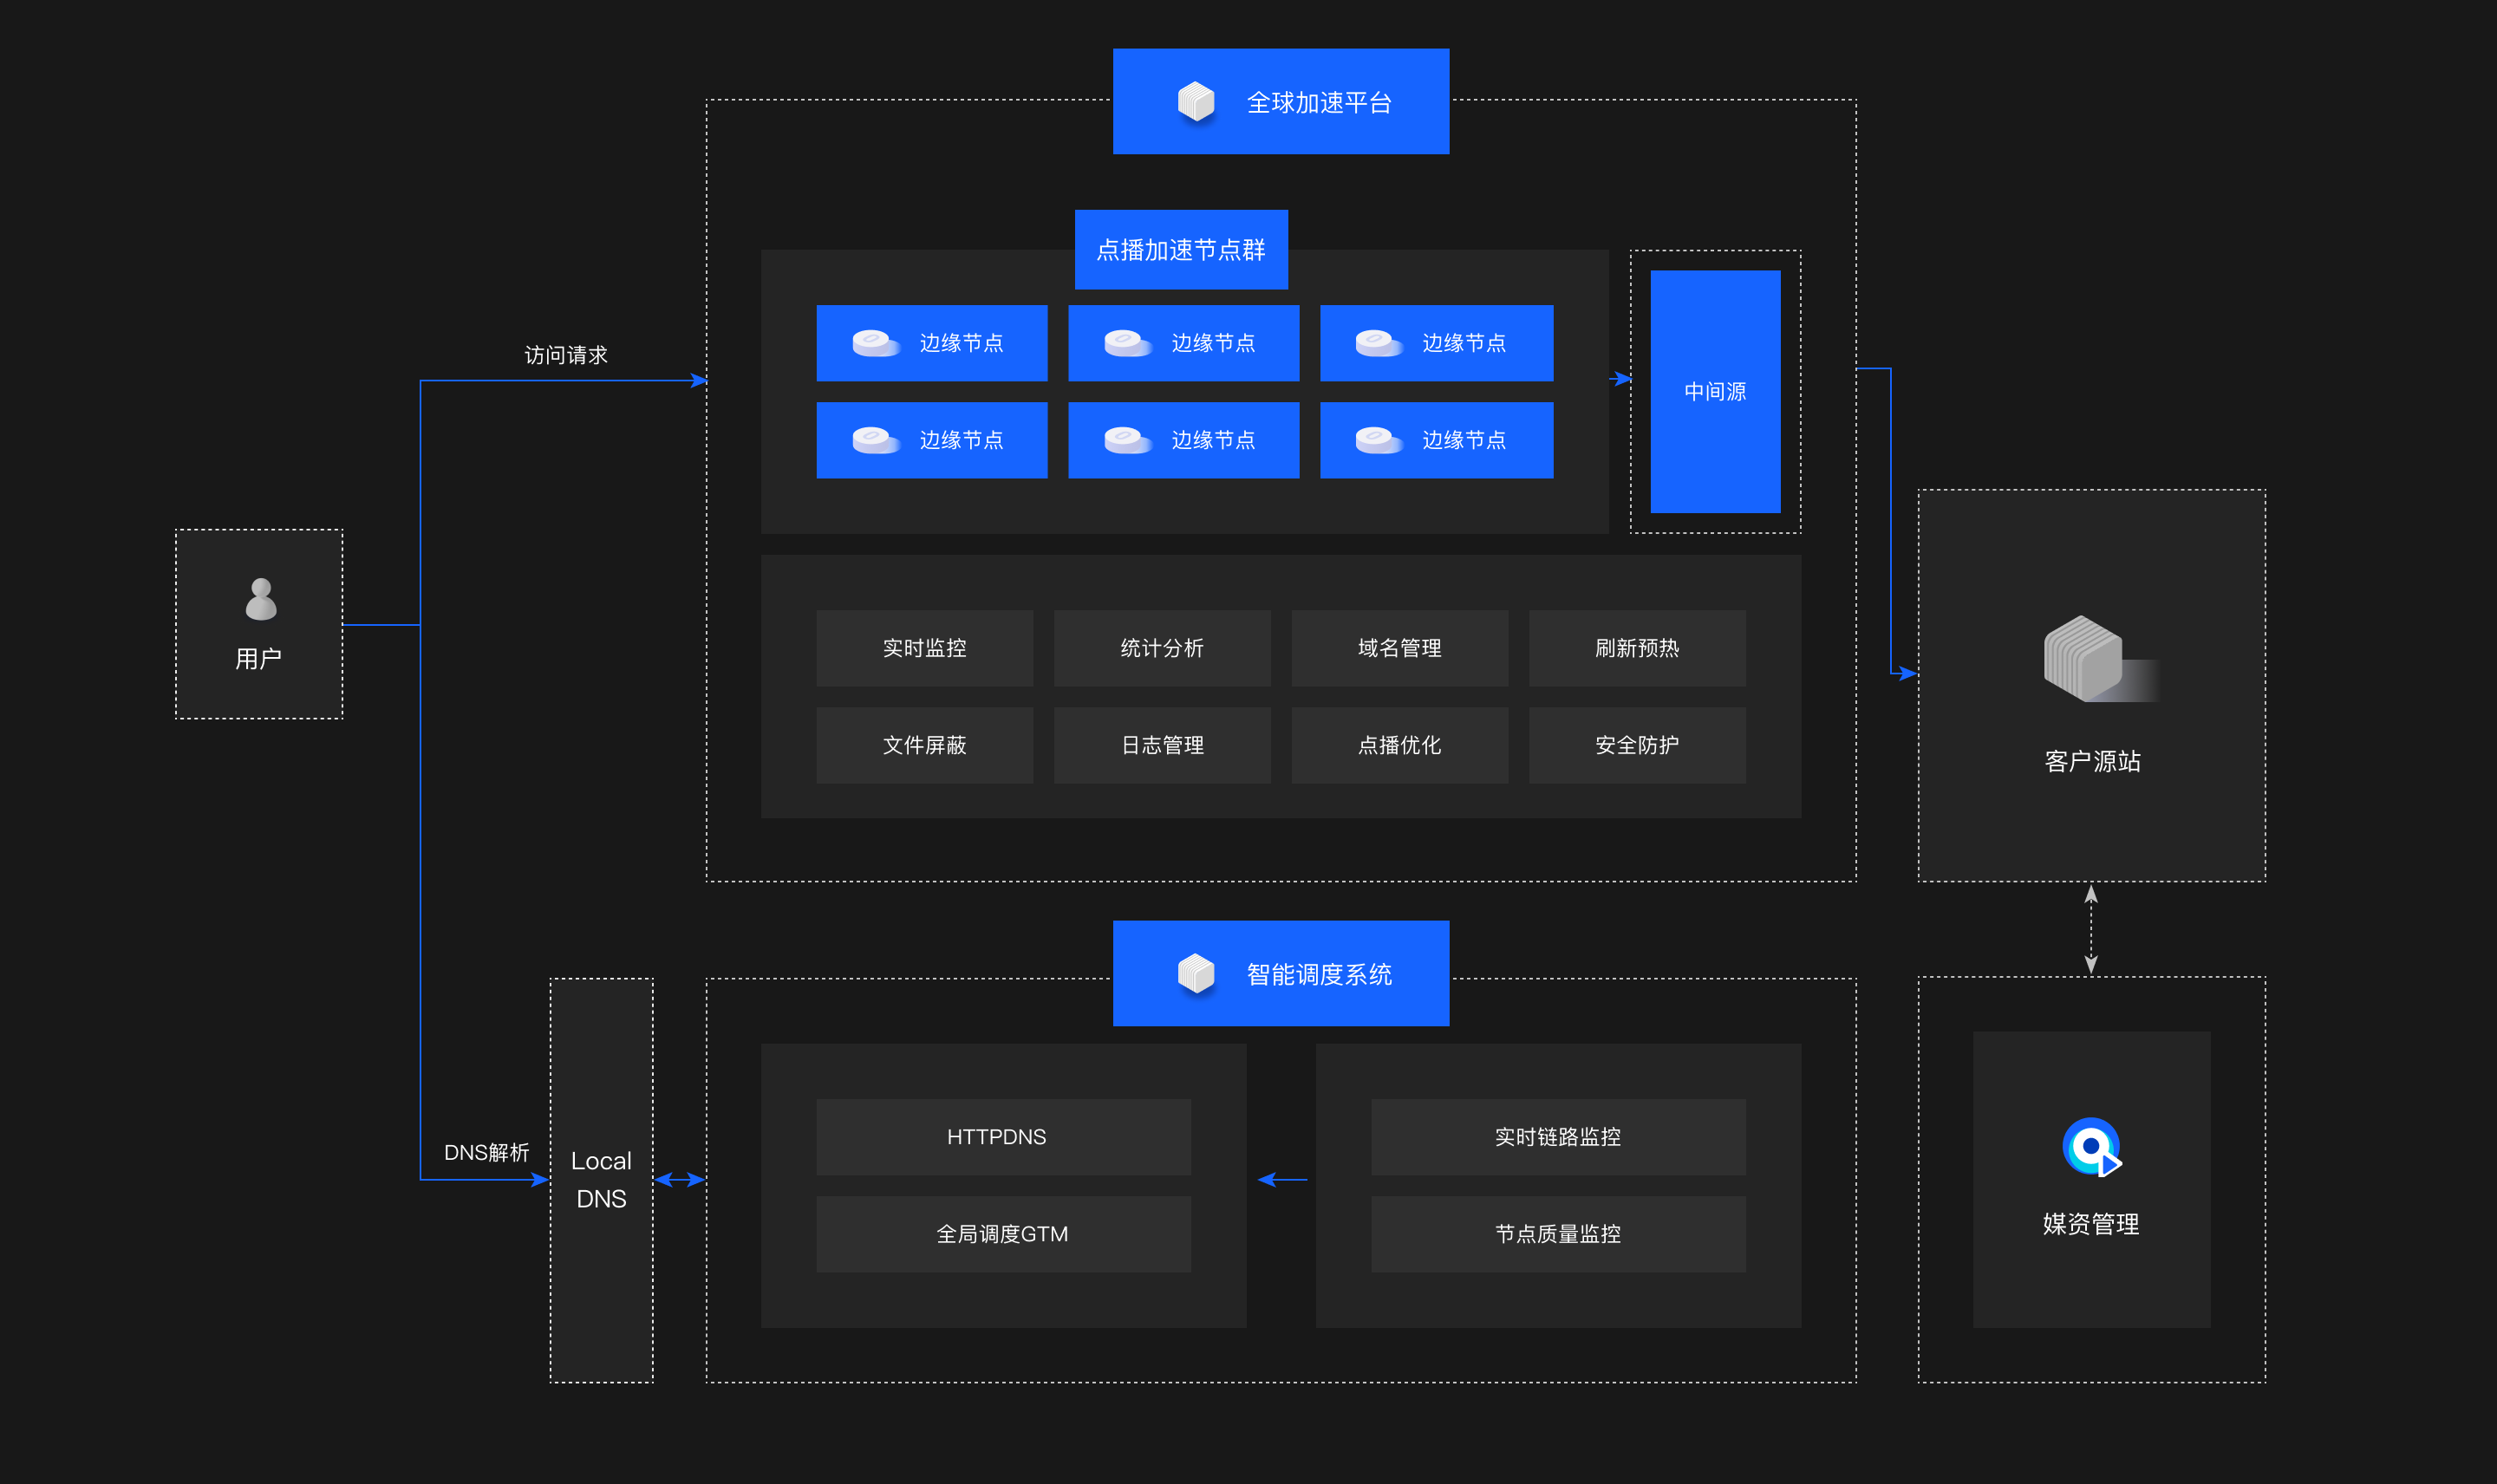Viewport: 2497px width, 1484px height.
Task: Click the cube icon beside 智能调度系统
Action: point(1195,974)
